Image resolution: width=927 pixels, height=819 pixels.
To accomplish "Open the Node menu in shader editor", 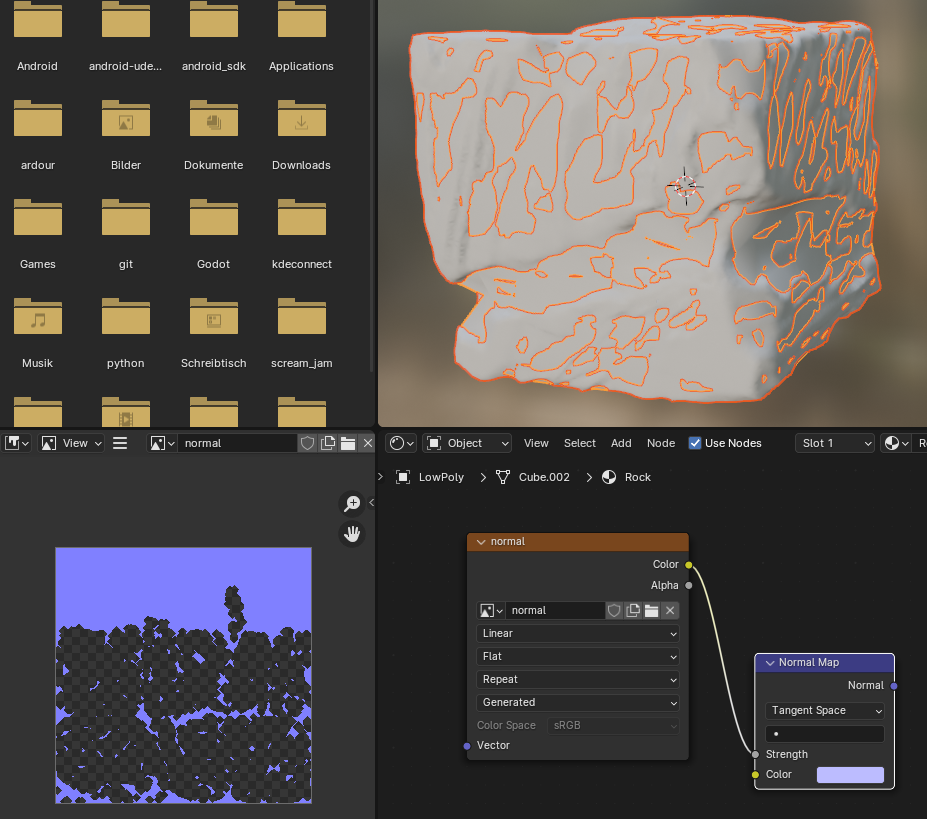I will point(661,443).
